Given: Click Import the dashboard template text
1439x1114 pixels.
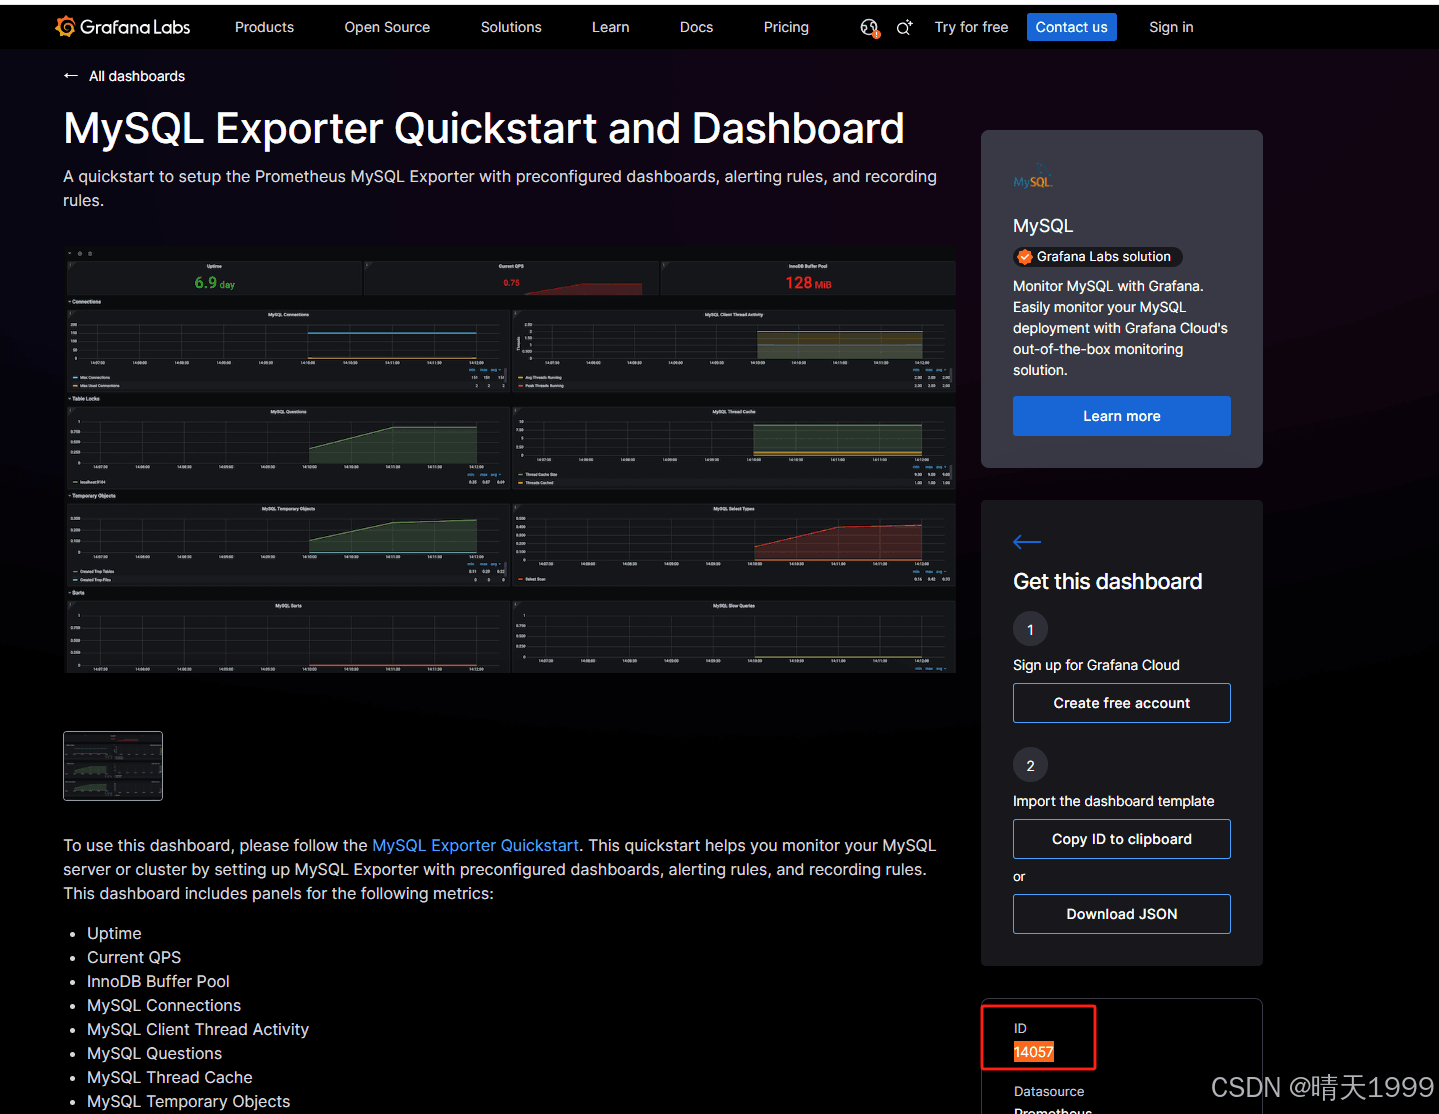Looking at the screenshot, I should (1113, 801).
